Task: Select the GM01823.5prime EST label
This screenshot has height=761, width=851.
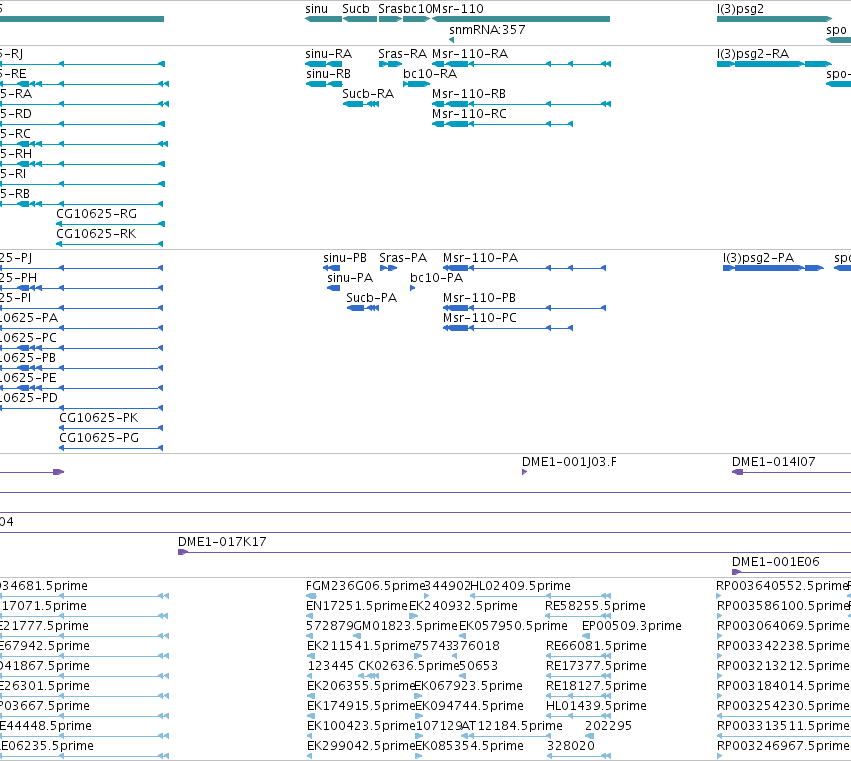Action: [x=406, y=626]
